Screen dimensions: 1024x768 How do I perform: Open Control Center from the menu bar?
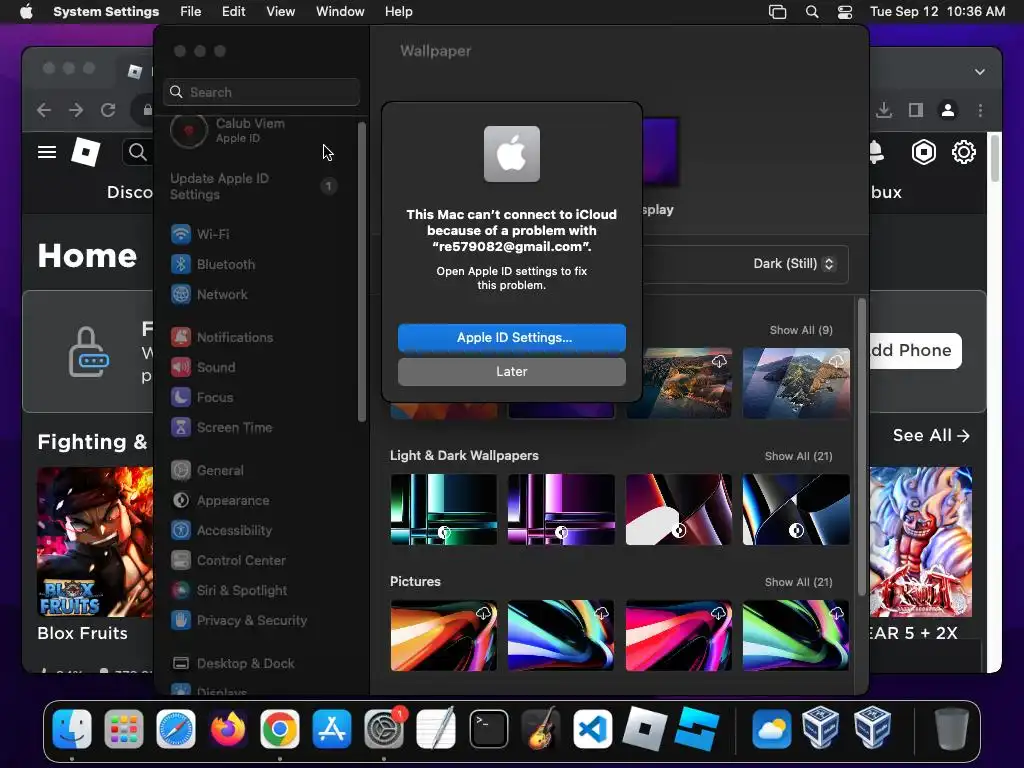tap(845, 12)
